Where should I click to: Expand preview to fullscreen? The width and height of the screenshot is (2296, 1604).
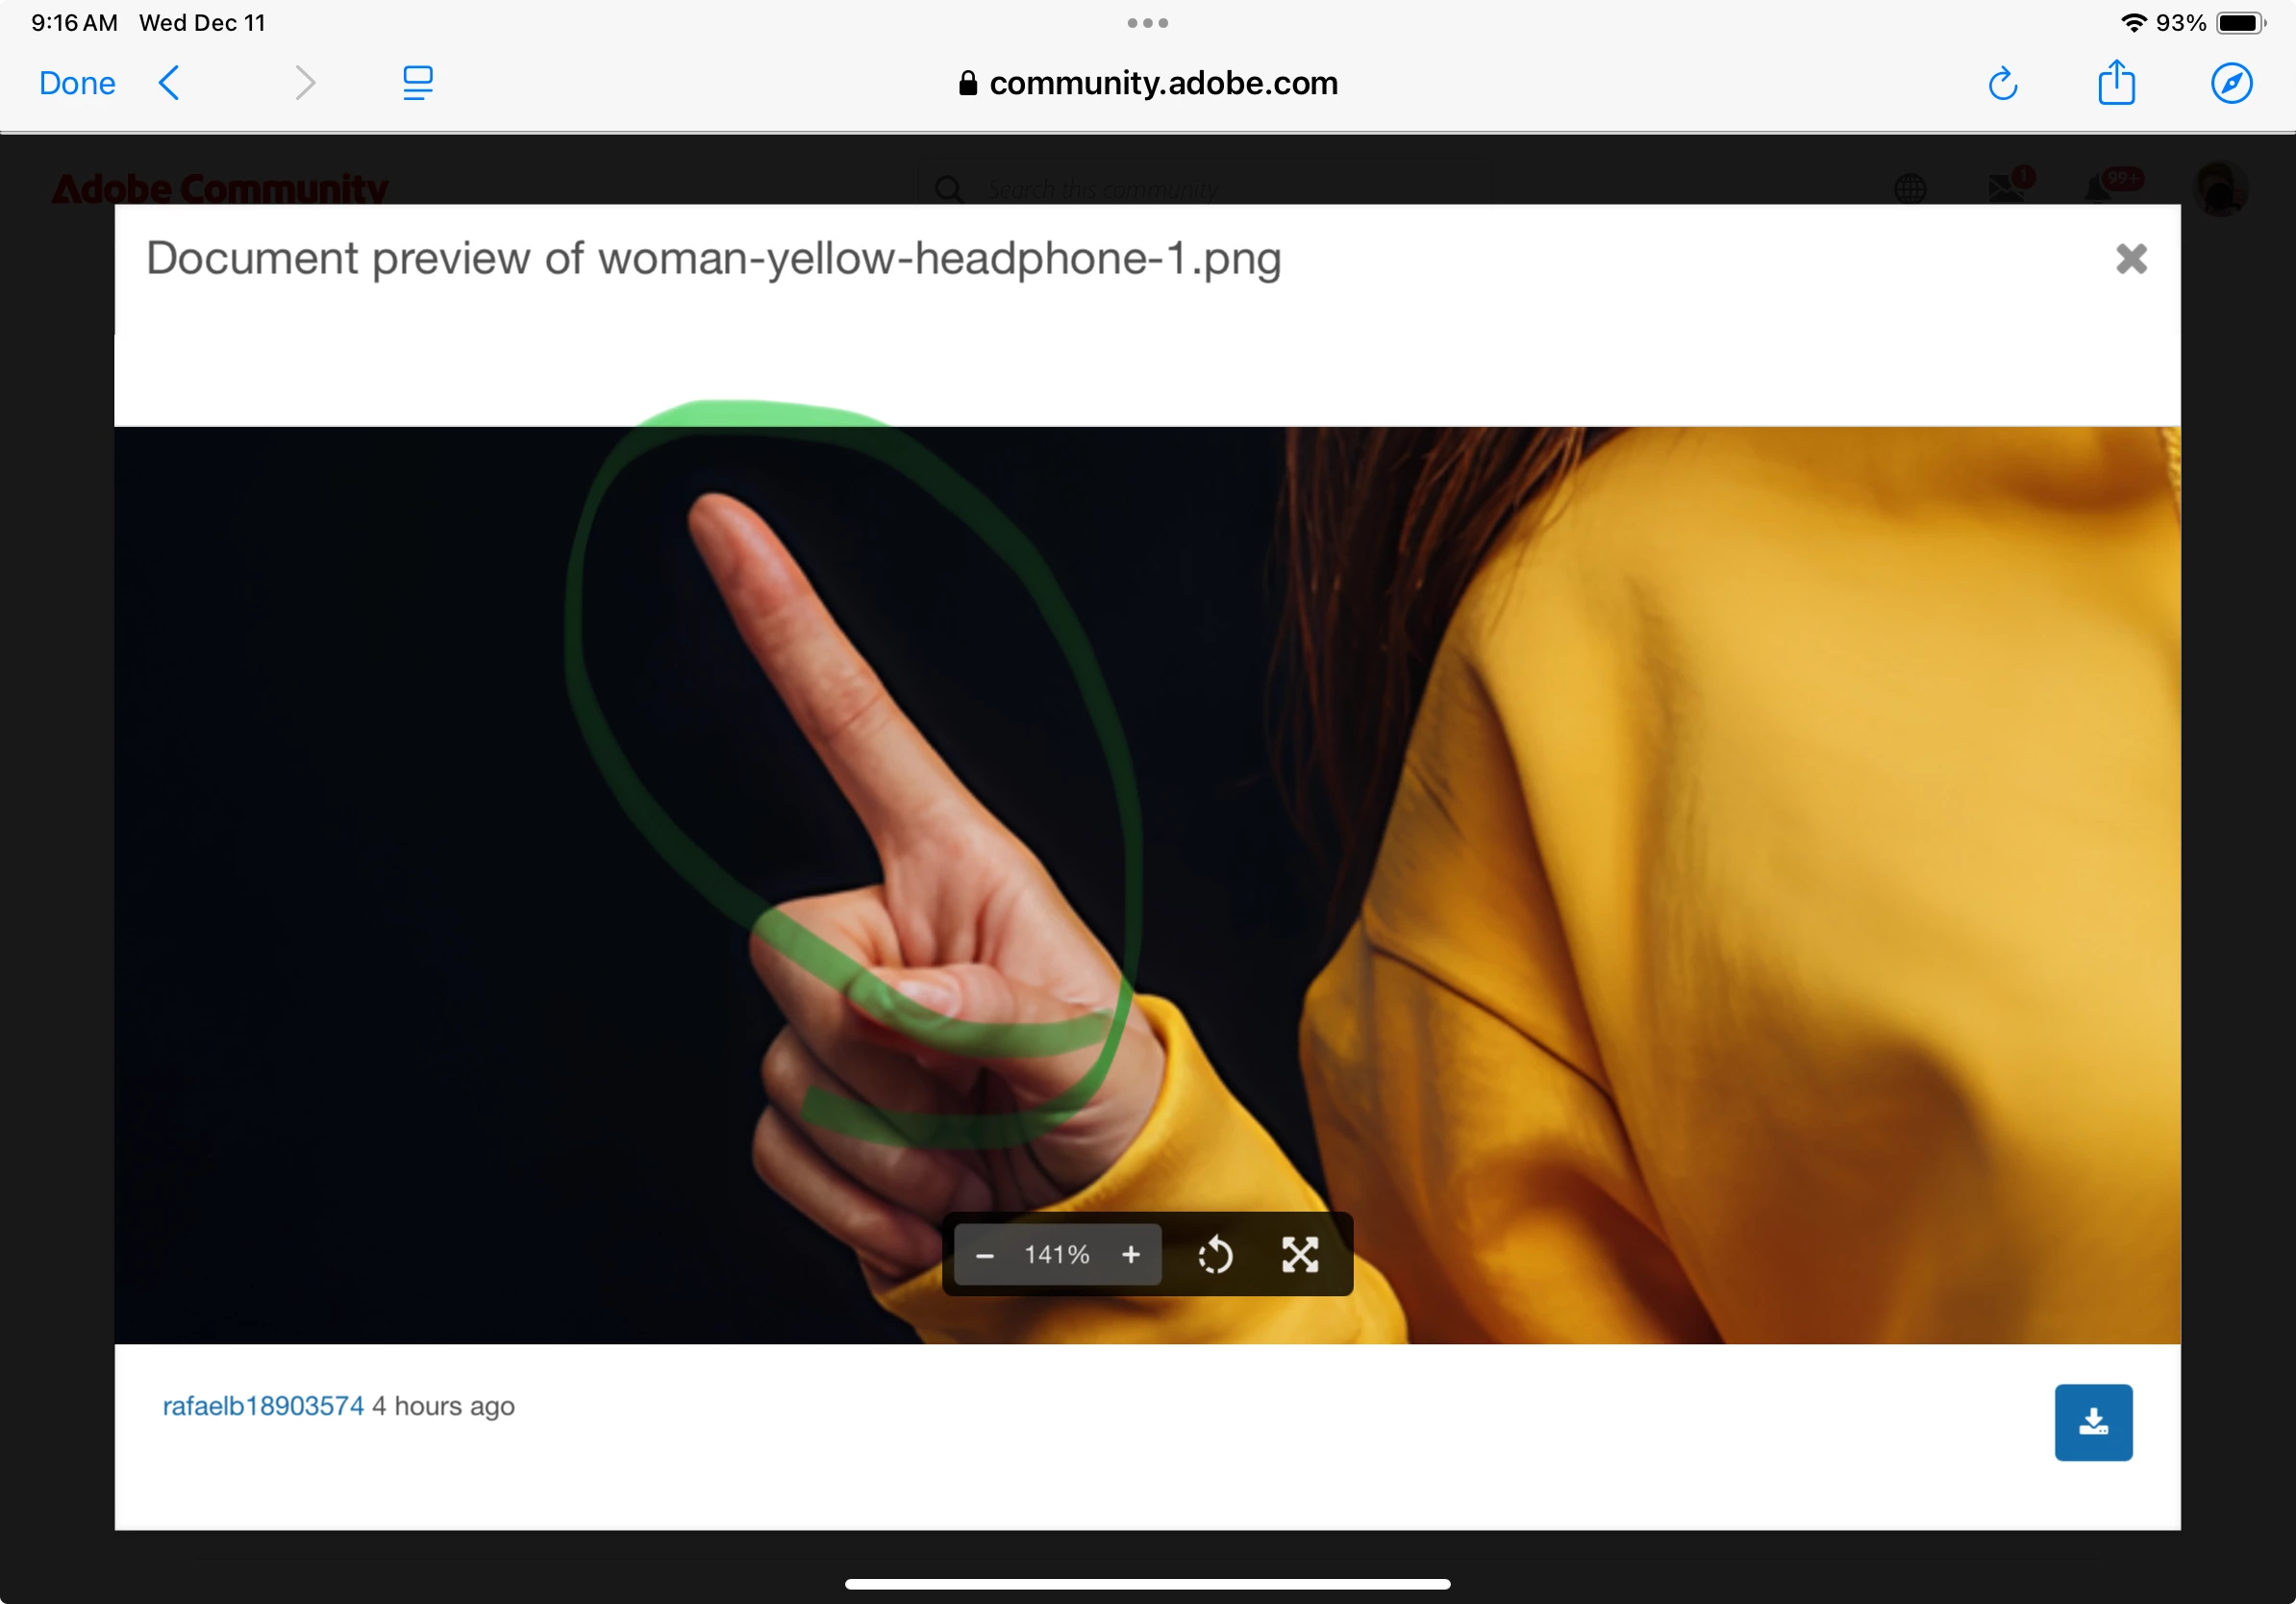(x=1300, y=1255)
